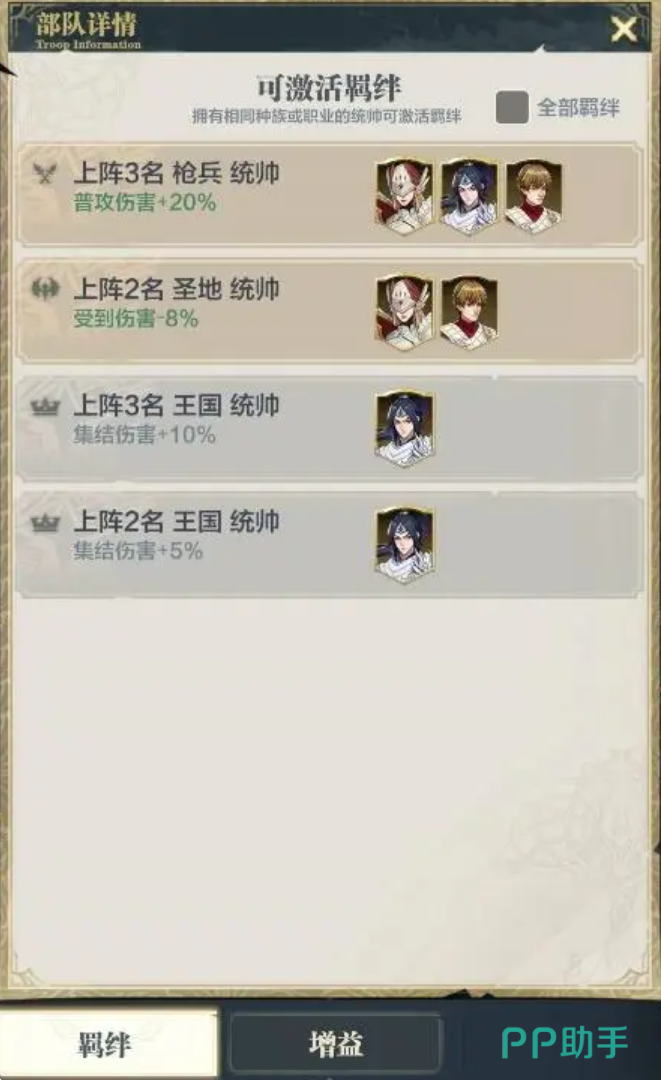Screen dimensions: 661x1080
Task: Select the 上阵3名 枪兵 统帅 bond entry
Action: click(x=329, y=195)
